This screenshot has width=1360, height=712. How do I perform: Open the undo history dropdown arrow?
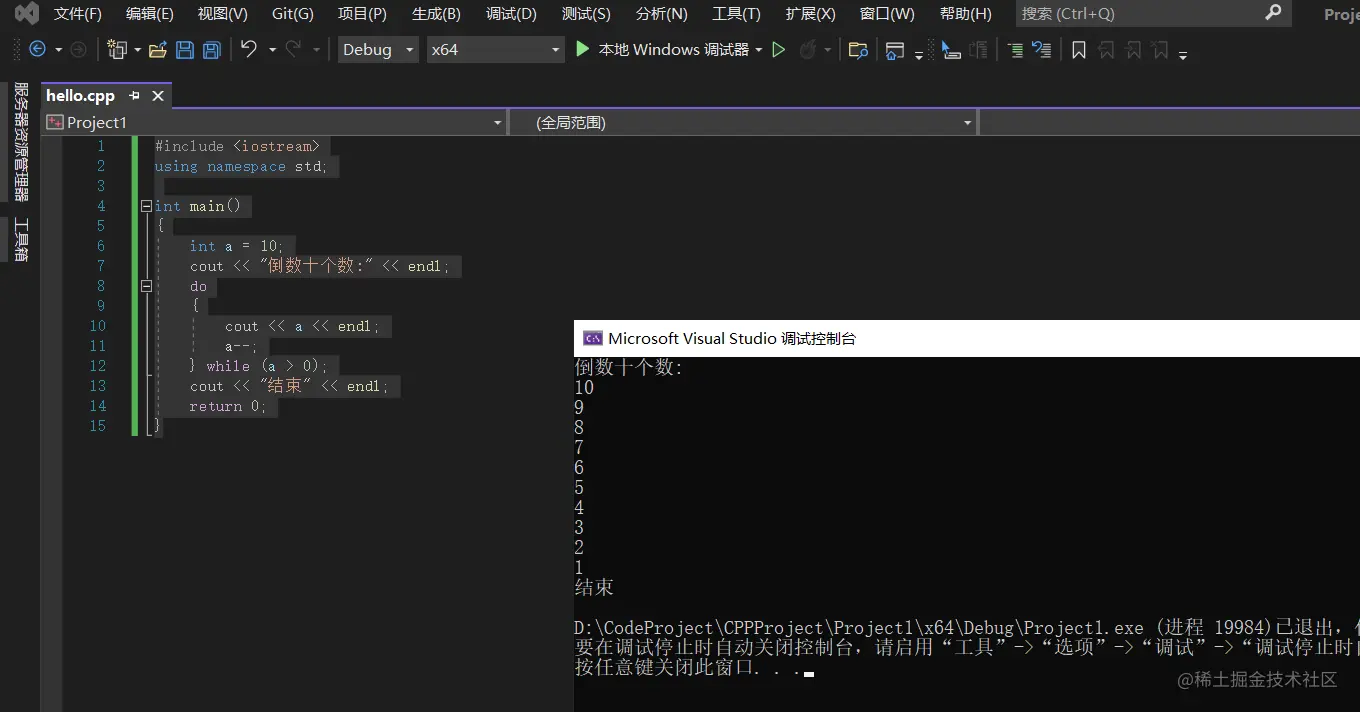tap(272, 49)
